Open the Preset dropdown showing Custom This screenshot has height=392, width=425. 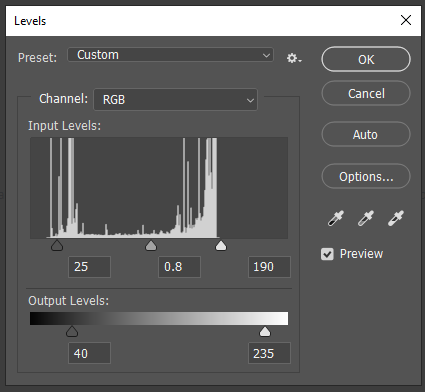[x=170, y=55]
